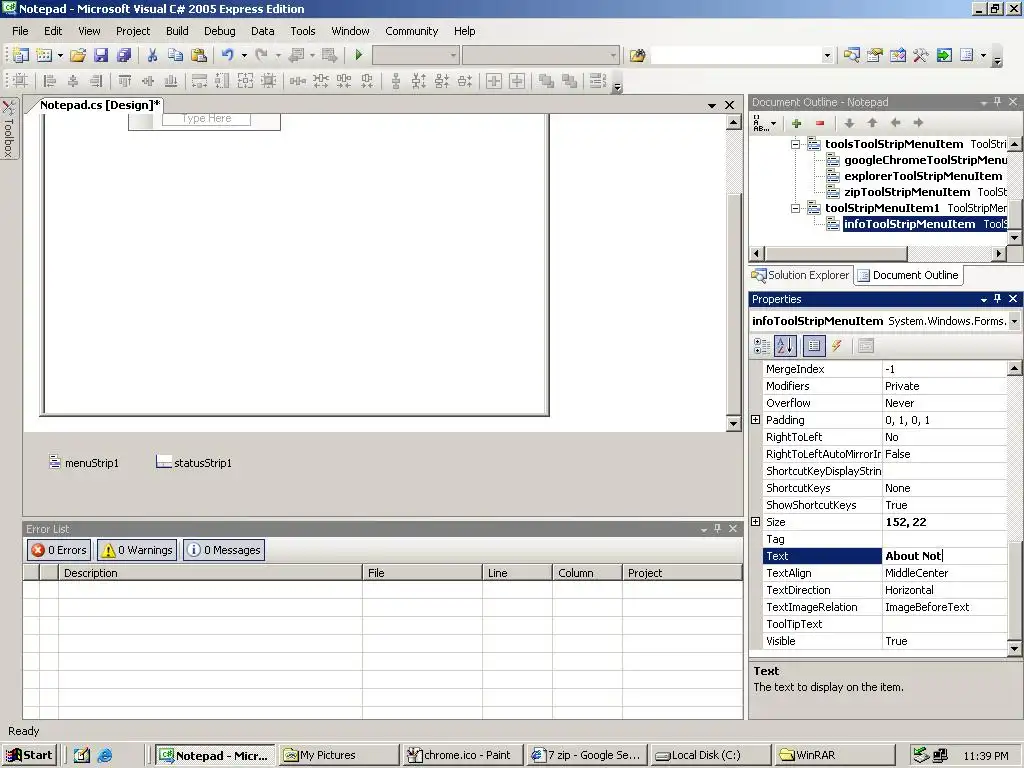Viewport: 1024px width, 768px height.
Task: Select zipToolStripMenuItem in Document Outline
Action: click(x=906, y=192)
